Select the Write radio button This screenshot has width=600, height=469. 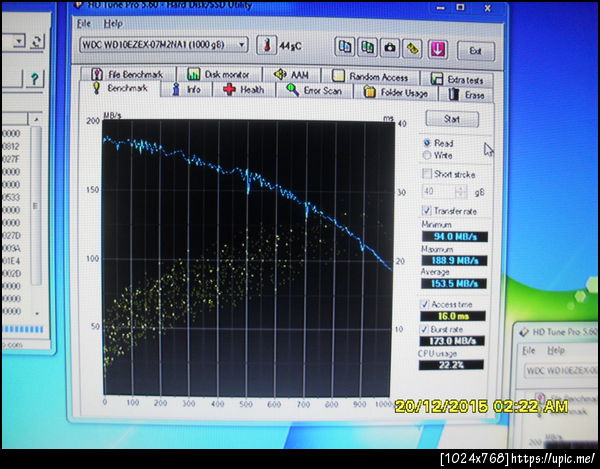(427, 155)
